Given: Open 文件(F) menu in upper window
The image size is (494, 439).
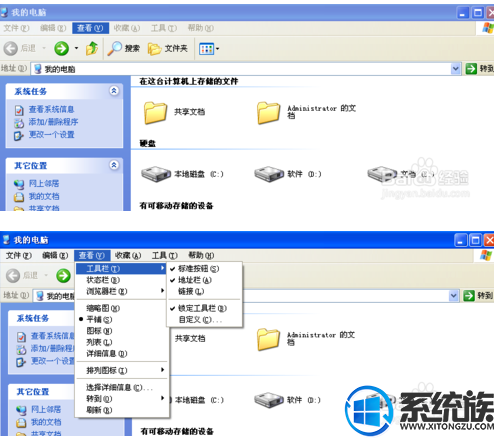Looking at the screenshot, I should pos(16,28).
